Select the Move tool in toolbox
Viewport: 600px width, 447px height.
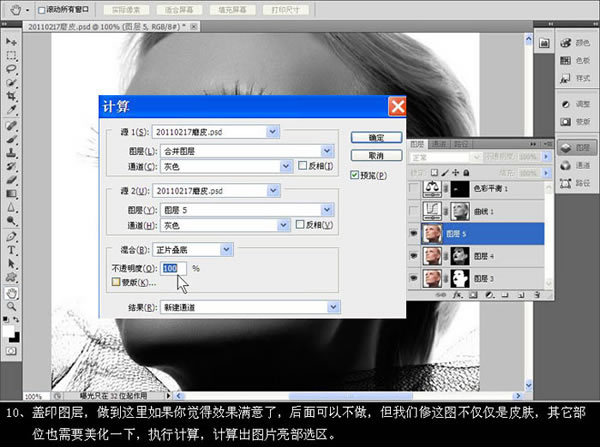click(11, 41)
